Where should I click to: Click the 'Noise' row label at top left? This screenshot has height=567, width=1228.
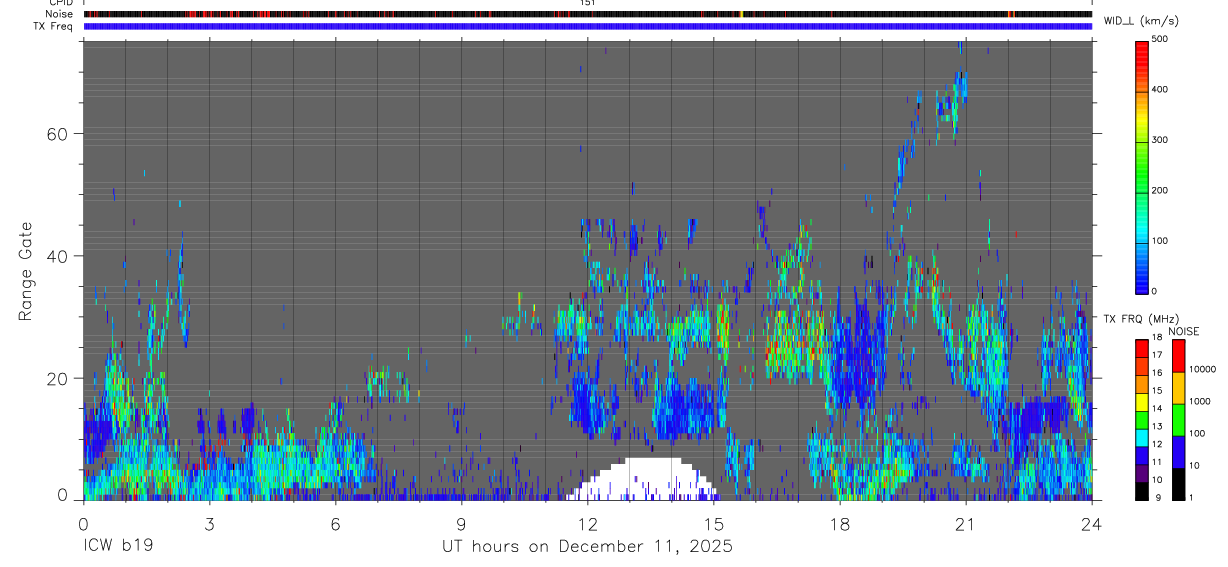coord(60,14)
